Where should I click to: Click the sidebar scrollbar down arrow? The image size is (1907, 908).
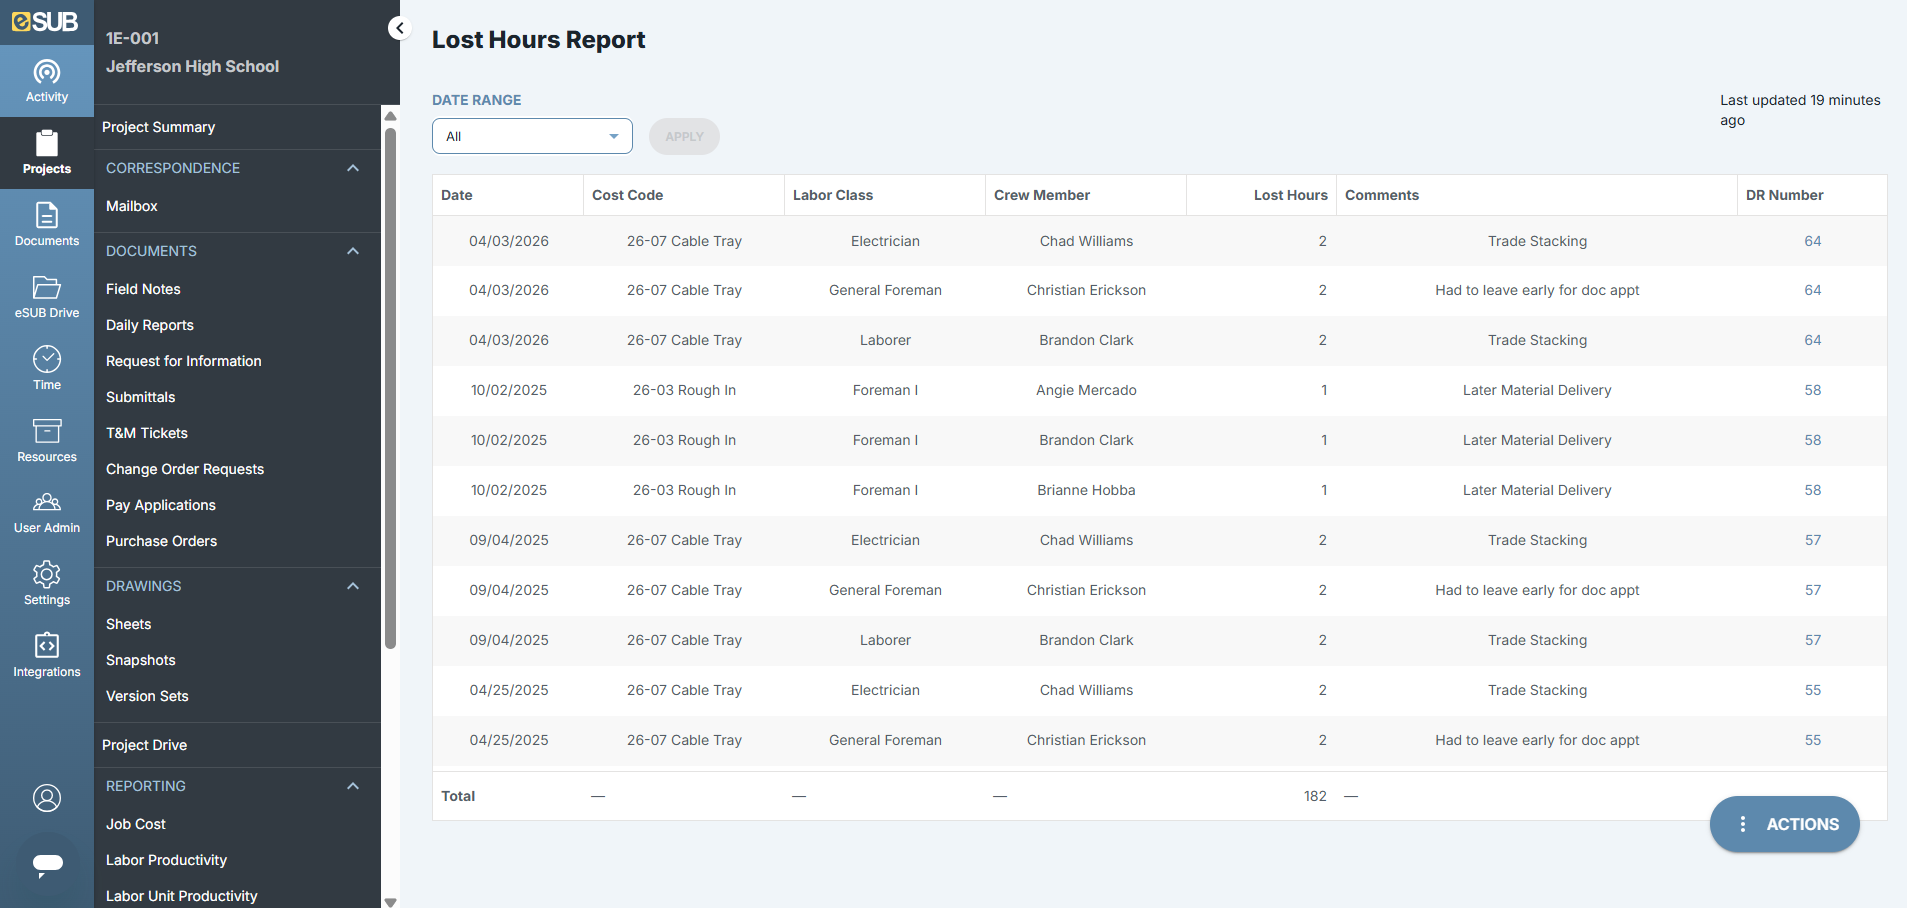click(x=390, y=901)
